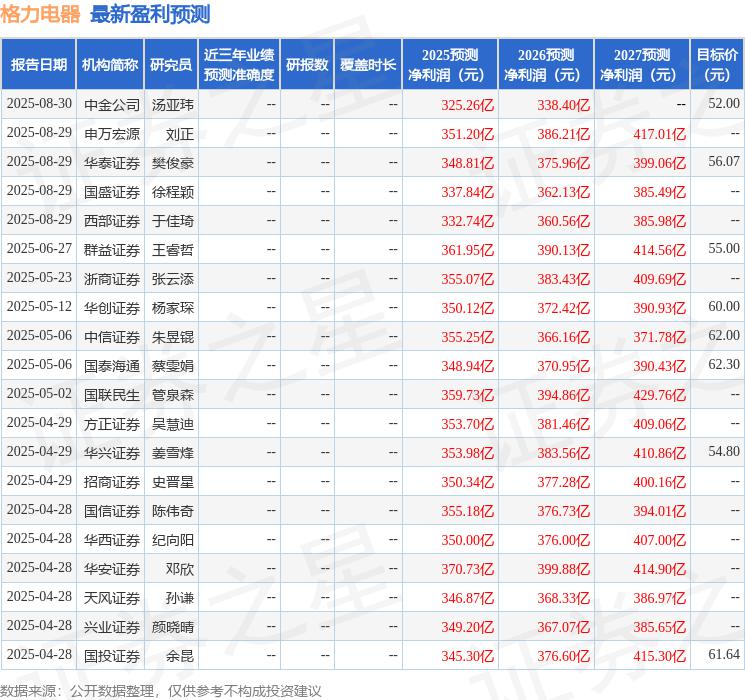This screenshot has width=745, height=700.
Task: Select analyst 史晋星
Action: [172, 482]
